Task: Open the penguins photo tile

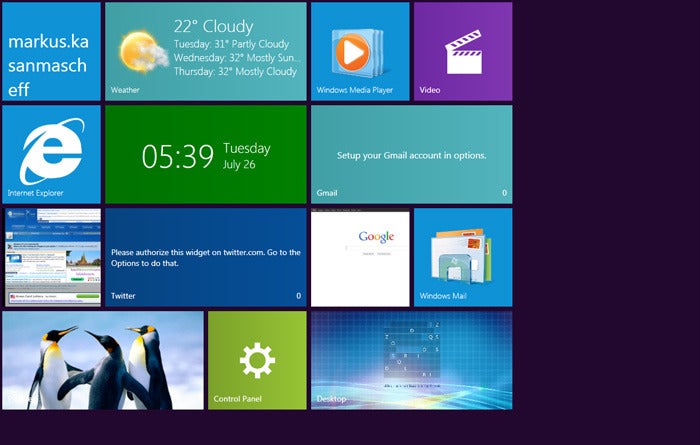Action: click(x=103, y=360)
